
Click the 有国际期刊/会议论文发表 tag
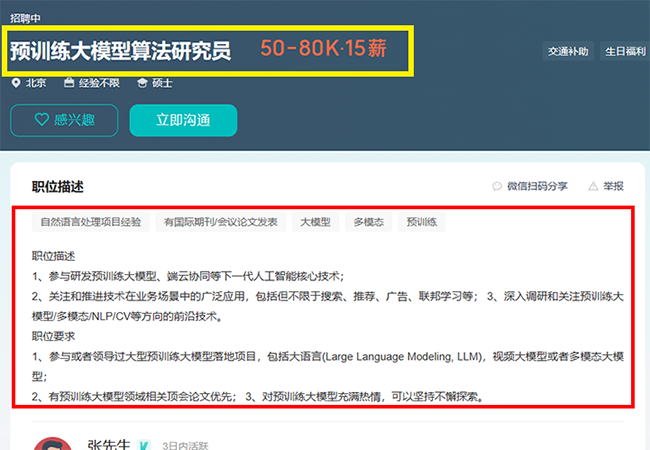pos(221,222)
